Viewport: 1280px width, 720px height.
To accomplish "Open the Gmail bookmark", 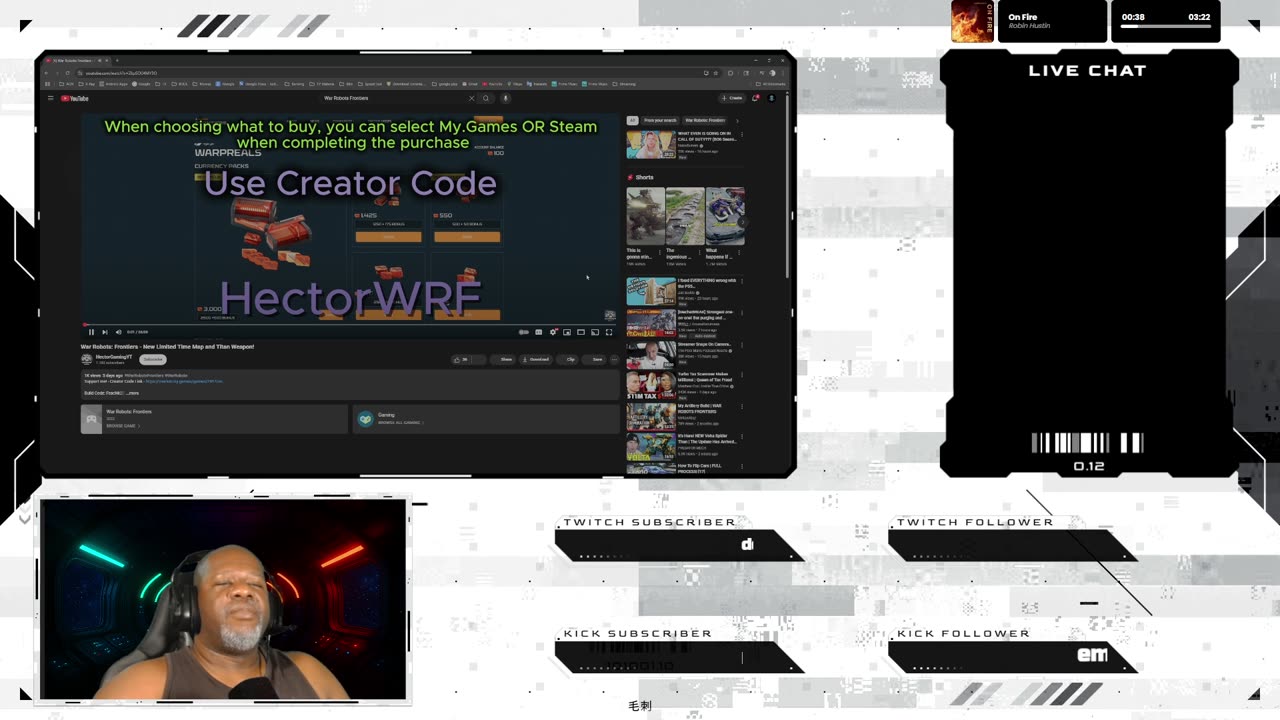I will click(469, 84).
